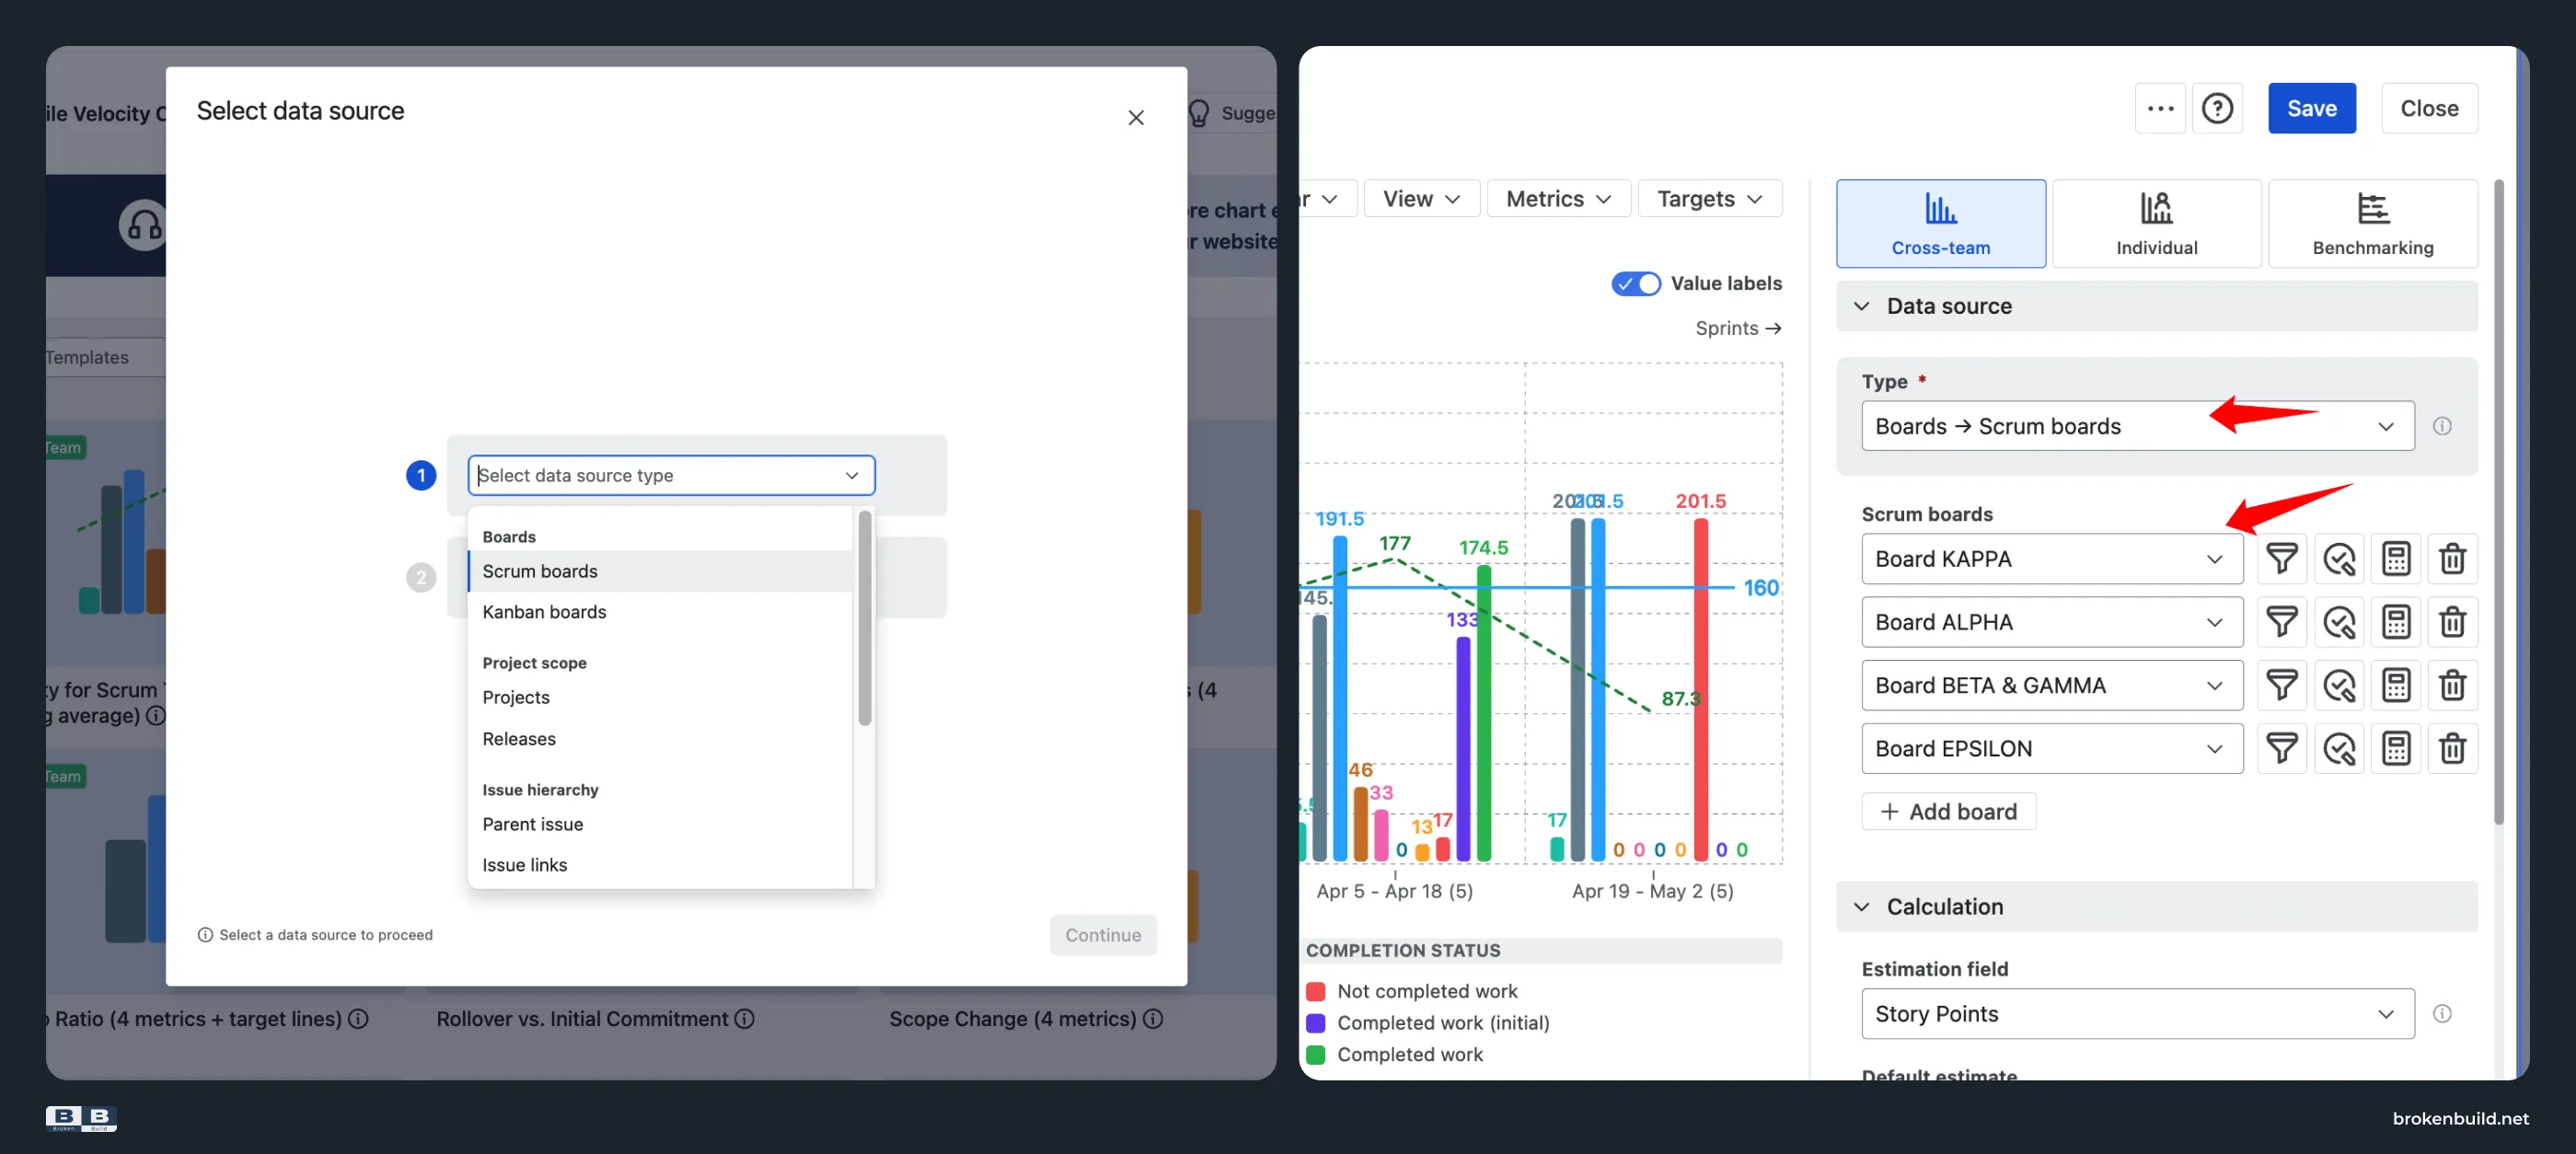Select Projects from the list
This screenshot has height=1154, width=2576.
[x=661, y=697]
